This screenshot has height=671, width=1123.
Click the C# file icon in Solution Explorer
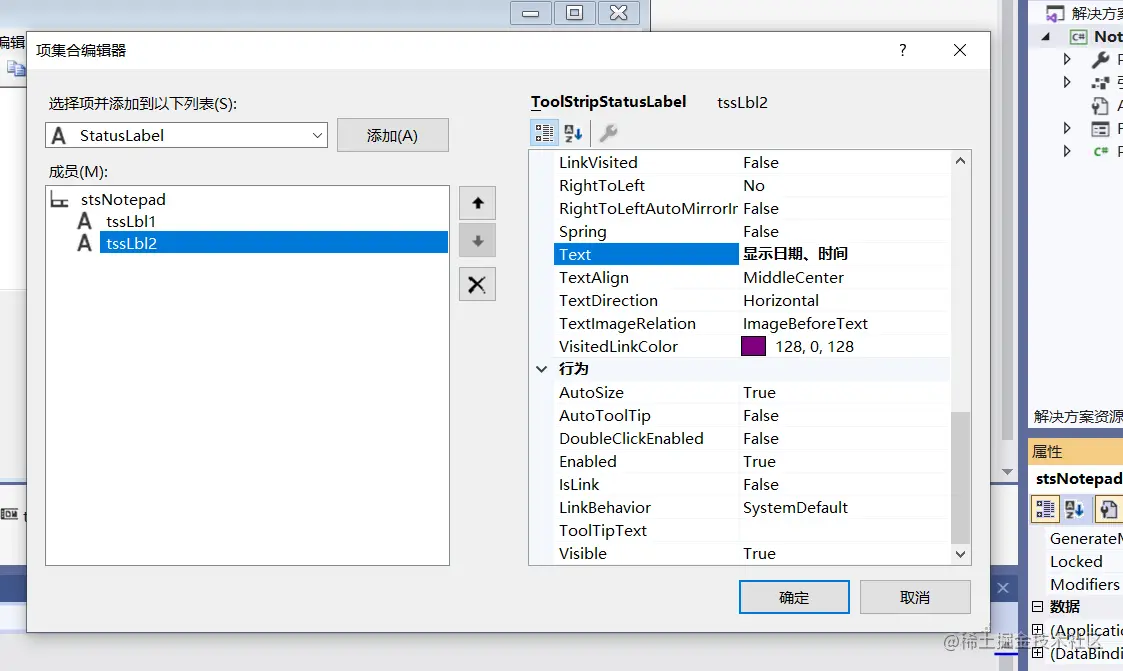(1101, 151)
